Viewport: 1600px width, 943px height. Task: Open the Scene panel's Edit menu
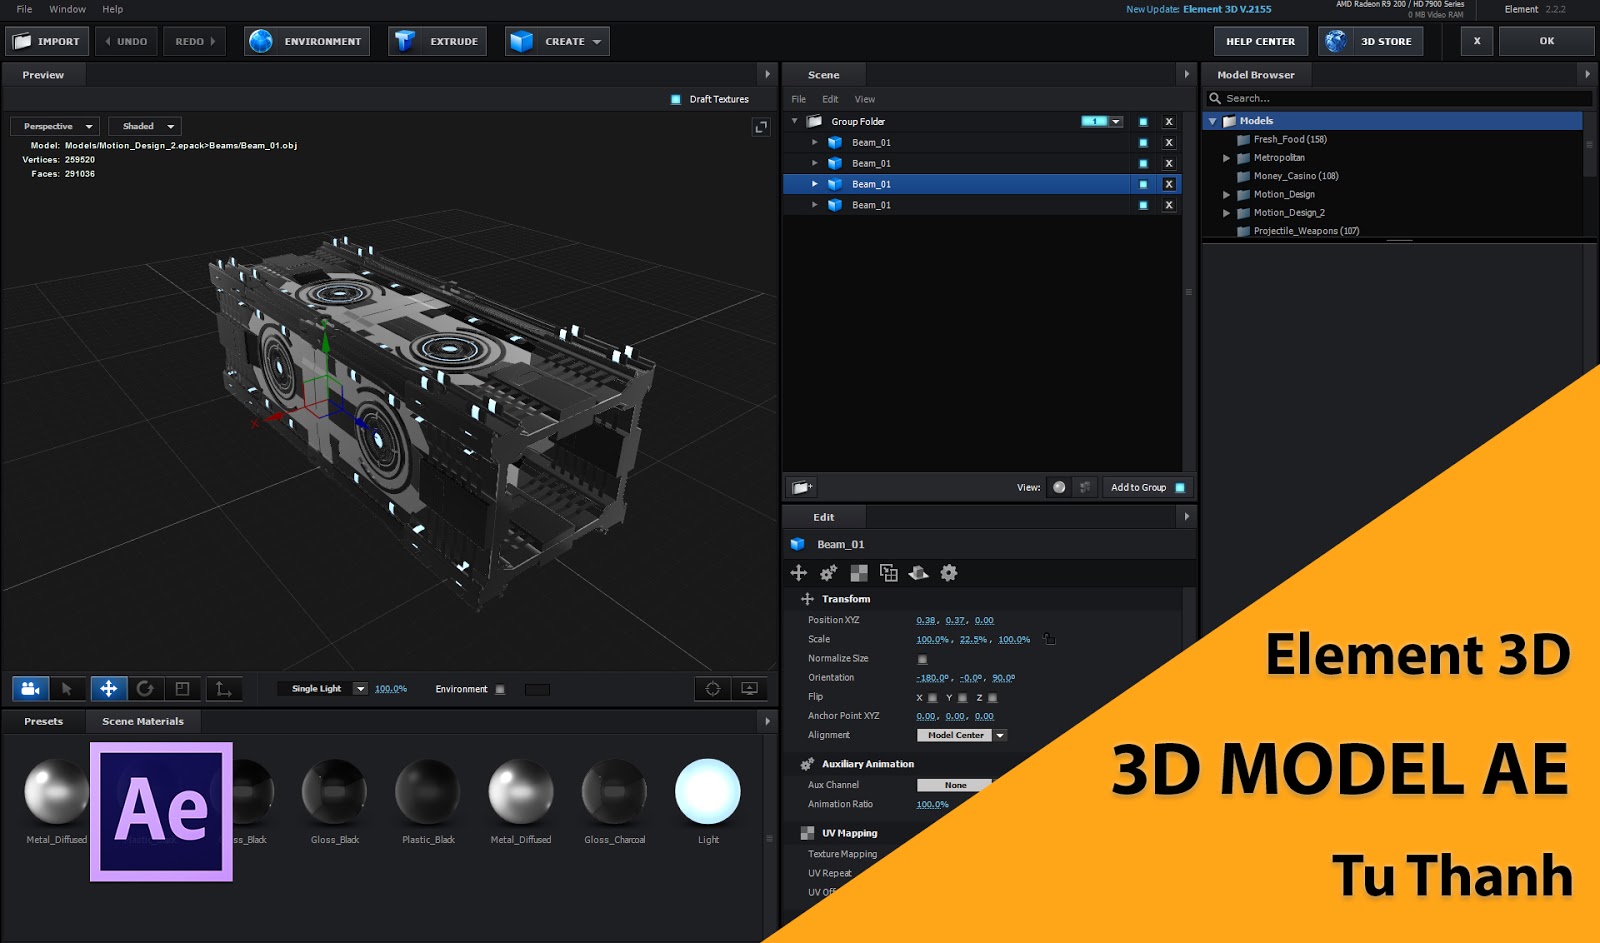[x=830, y=99]
